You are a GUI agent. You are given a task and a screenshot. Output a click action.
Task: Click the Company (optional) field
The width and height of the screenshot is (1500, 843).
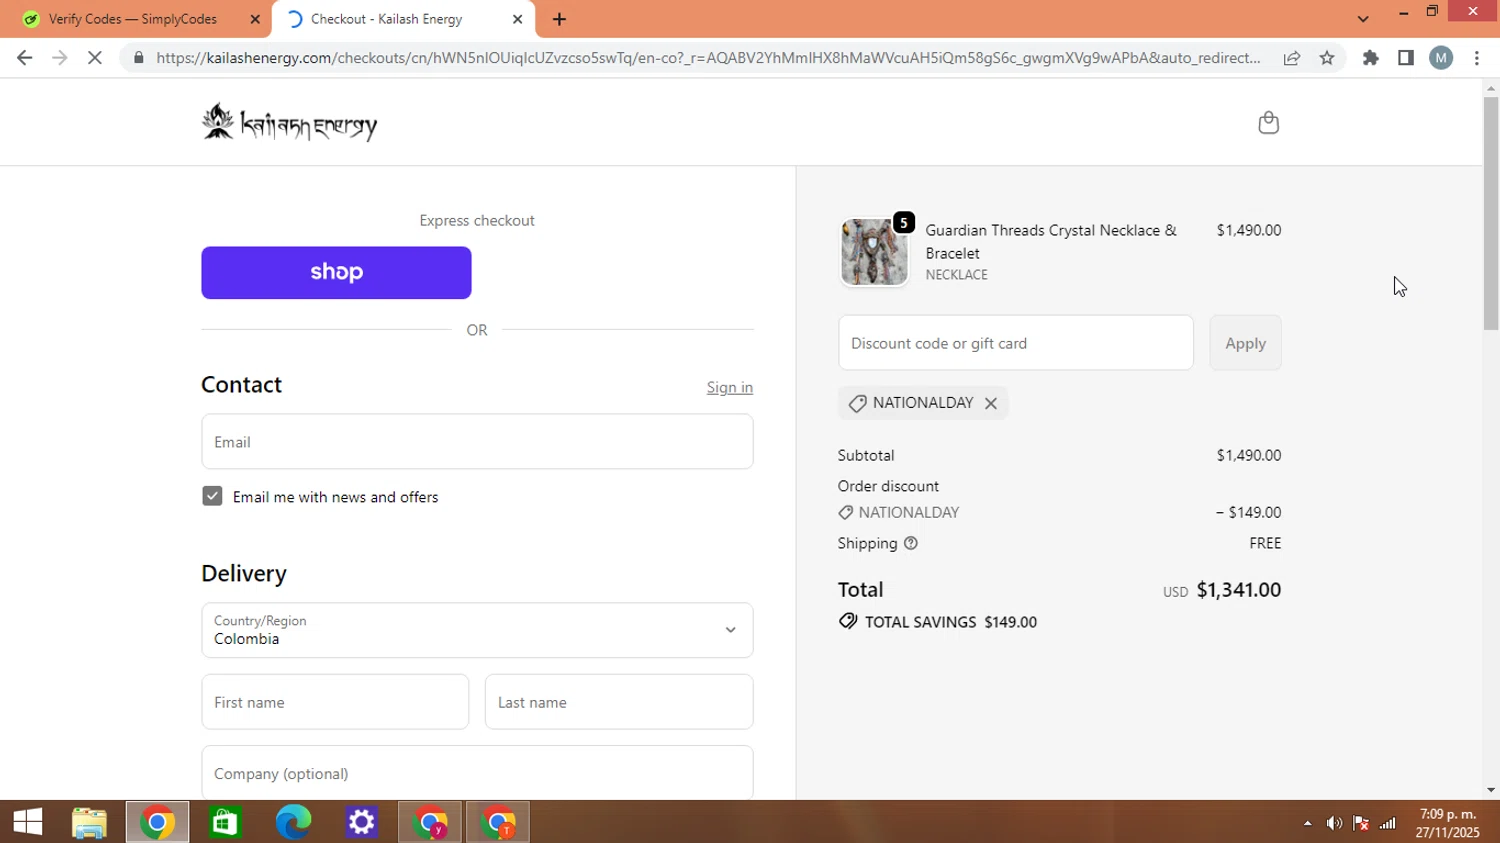point(477,773)
